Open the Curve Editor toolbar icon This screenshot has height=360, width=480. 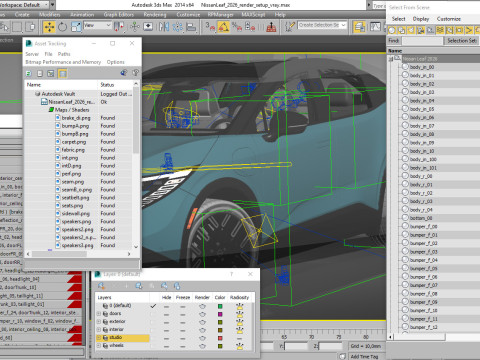[375, 27]
